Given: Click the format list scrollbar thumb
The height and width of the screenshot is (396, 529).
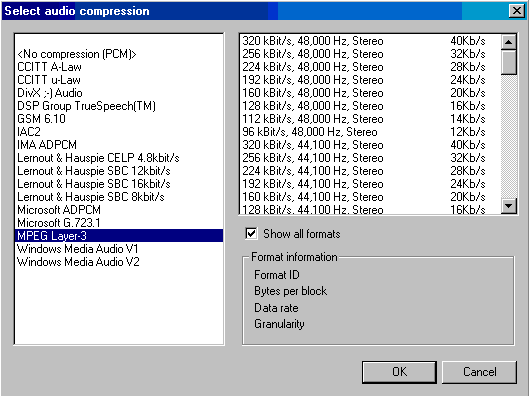Looking at the screenshot, I should 509,62.
